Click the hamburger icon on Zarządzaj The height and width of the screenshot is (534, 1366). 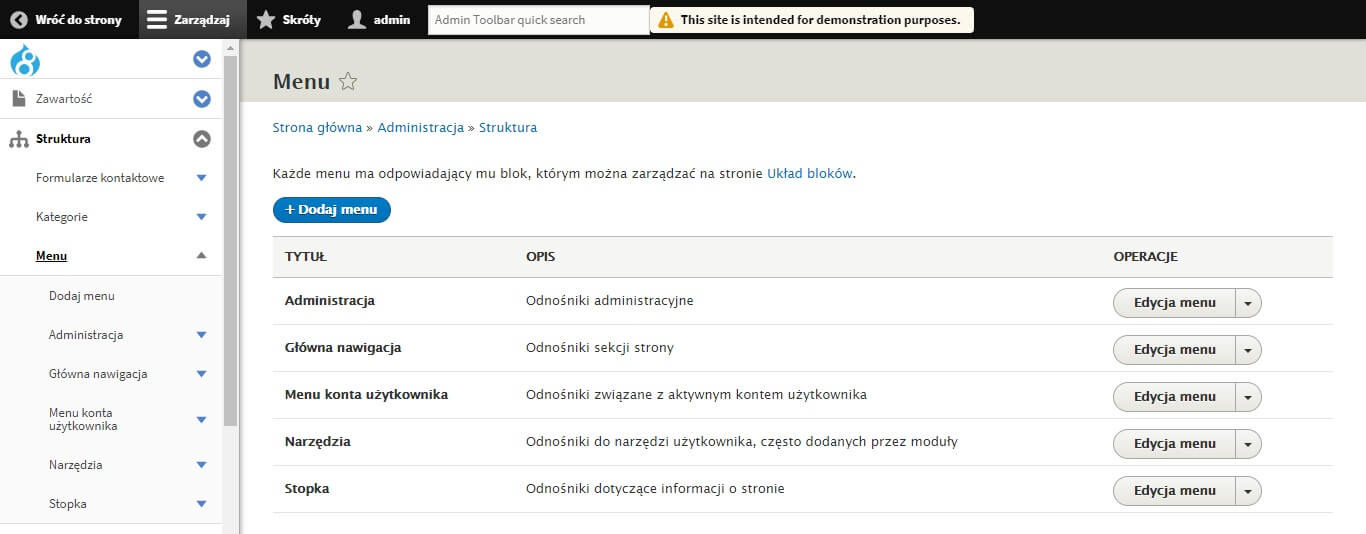(x=156, y=19)
